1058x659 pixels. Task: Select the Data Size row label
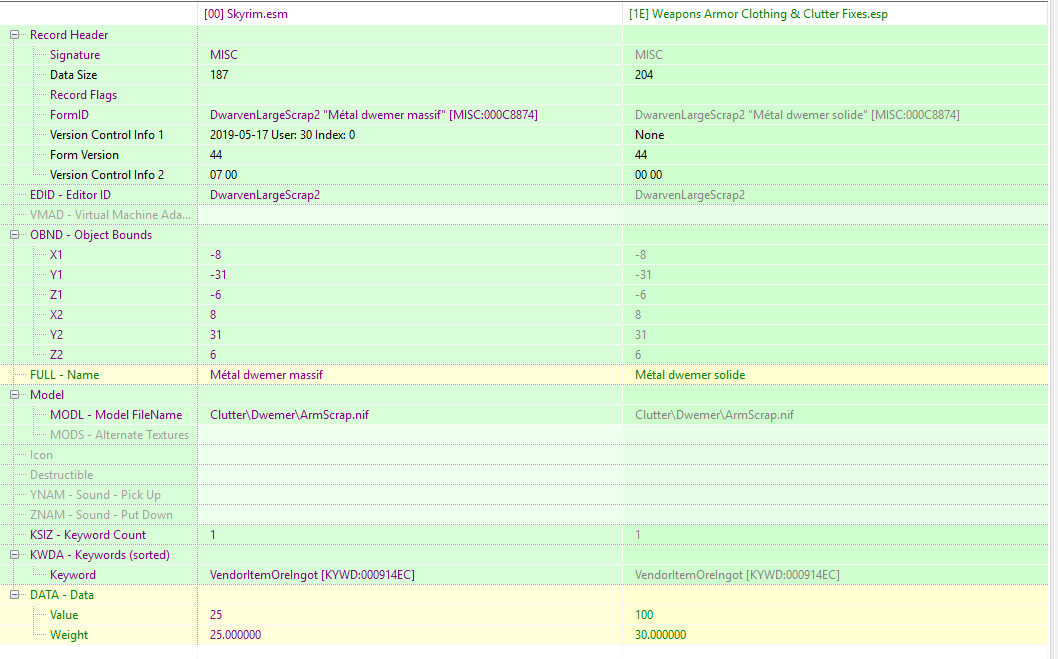coord(74,75)
